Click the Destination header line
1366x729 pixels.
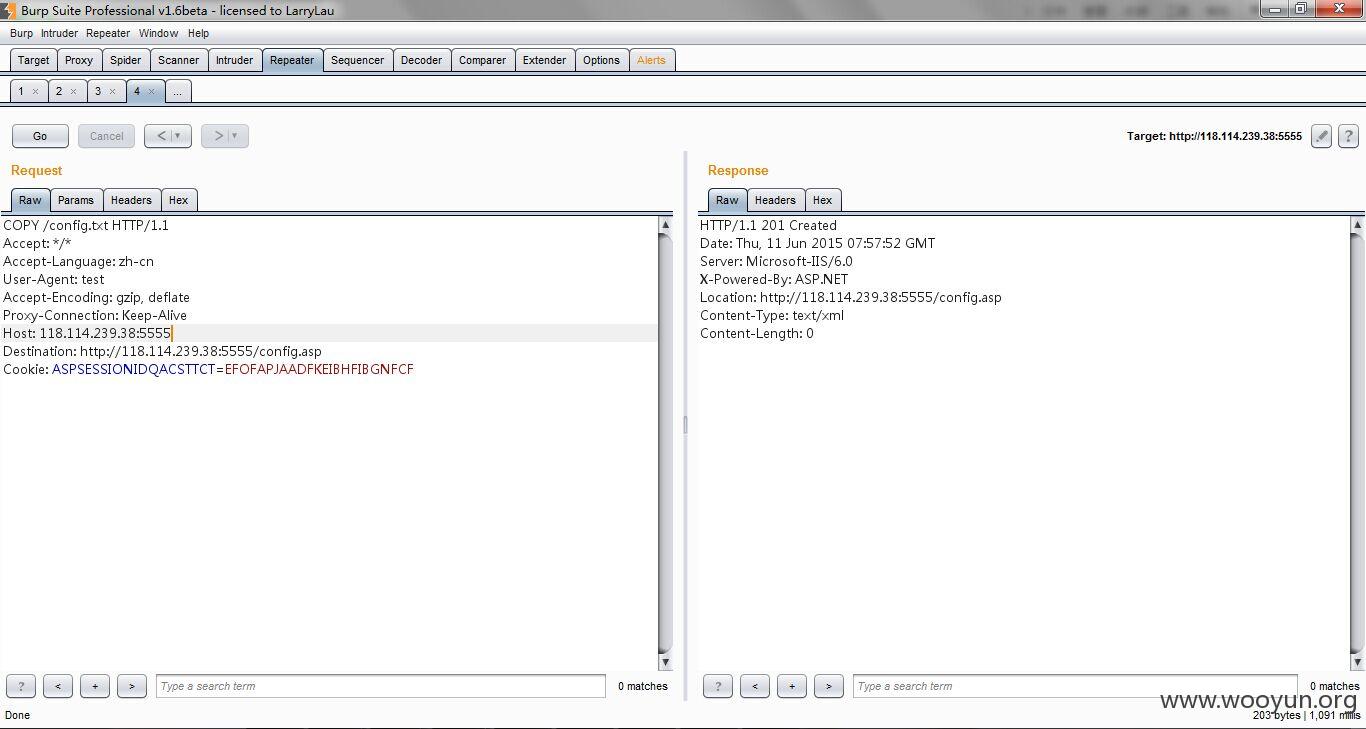tap(162, 351)
